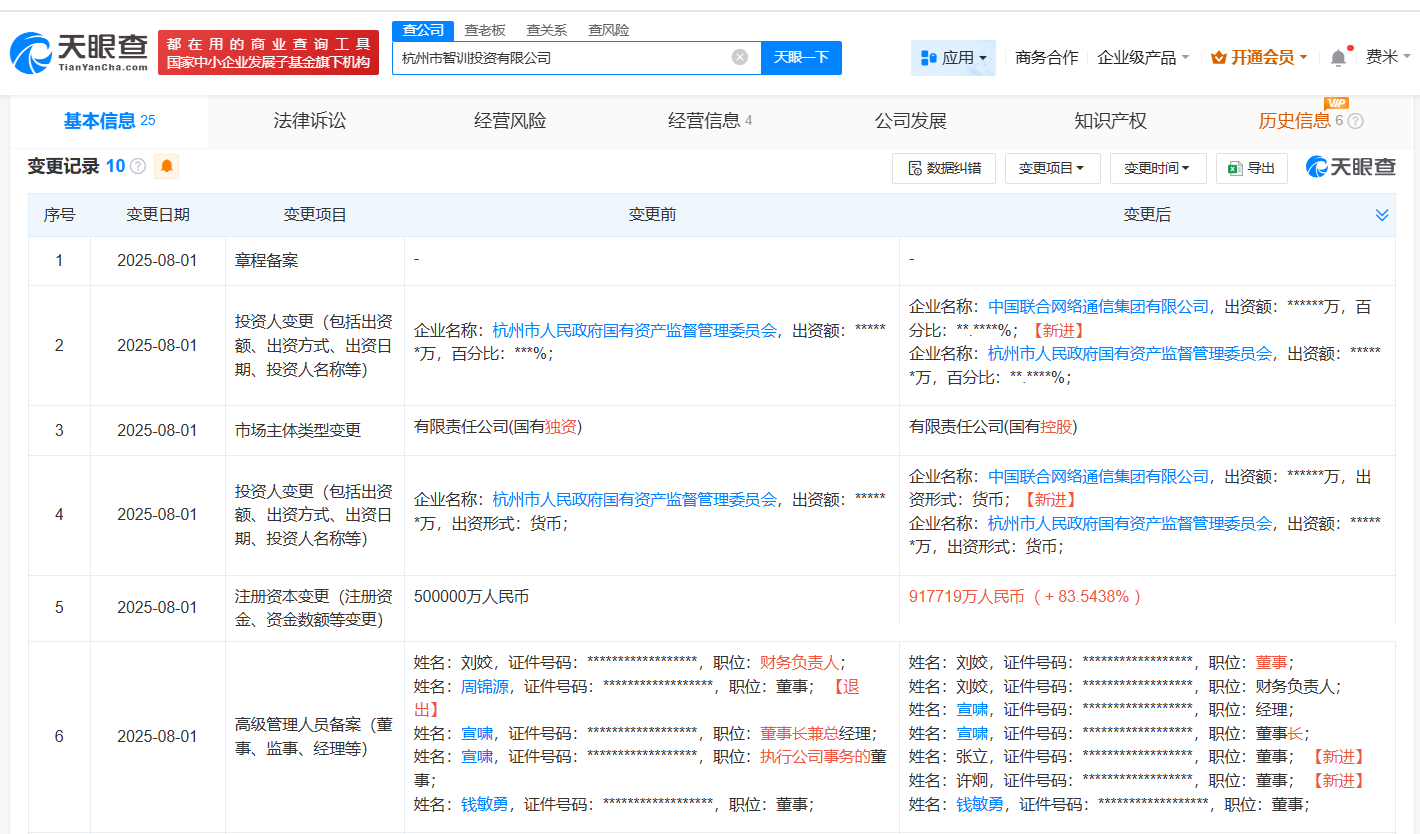Click the 数据纠错 button
The height and width of the screenshot is (834, 1420).
(x=944, y=168)
